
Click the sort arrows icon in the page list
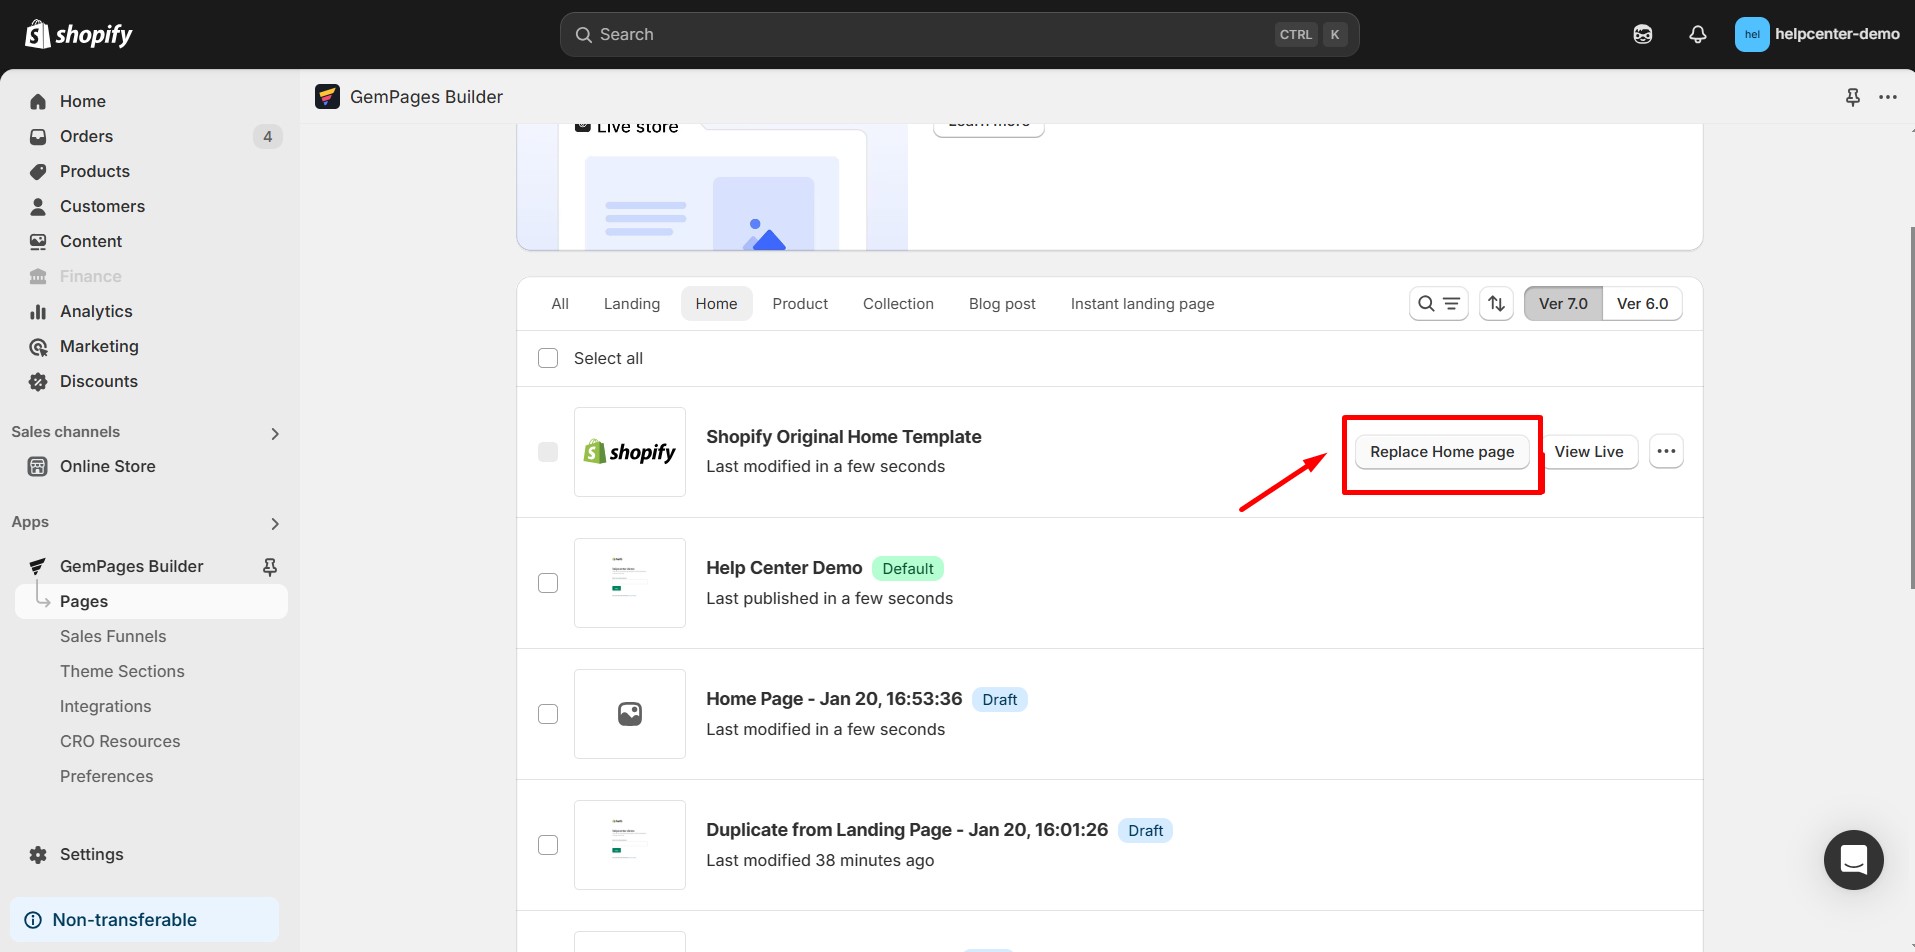pyautogui.click(x=1495, y=303)
